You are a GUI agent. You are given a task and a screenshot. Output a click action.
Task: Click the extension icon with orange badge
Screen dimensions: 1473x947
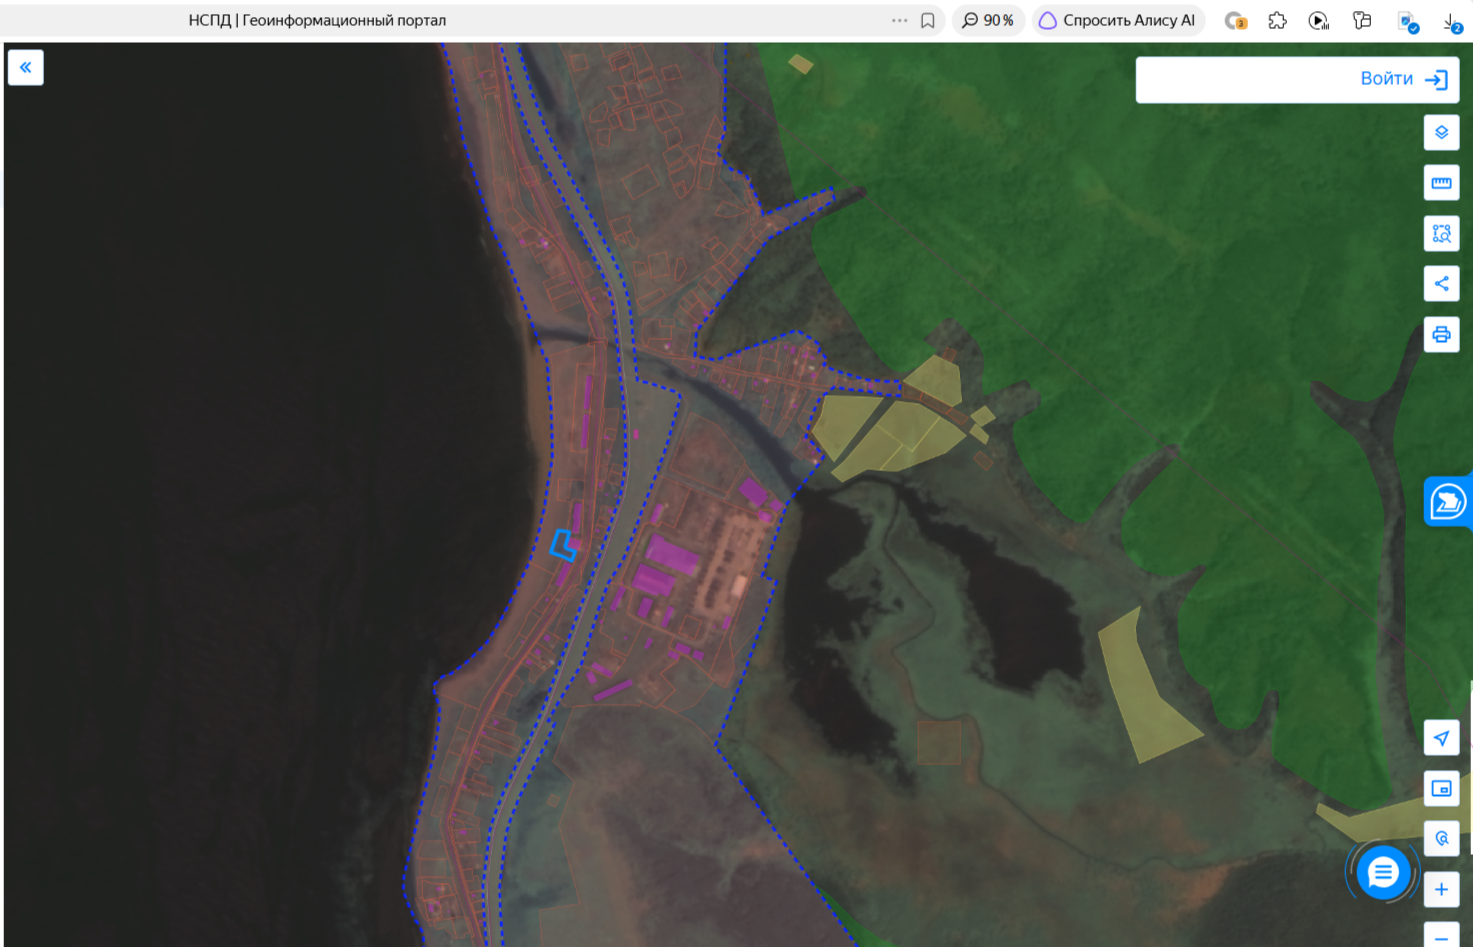[1236, 21]
